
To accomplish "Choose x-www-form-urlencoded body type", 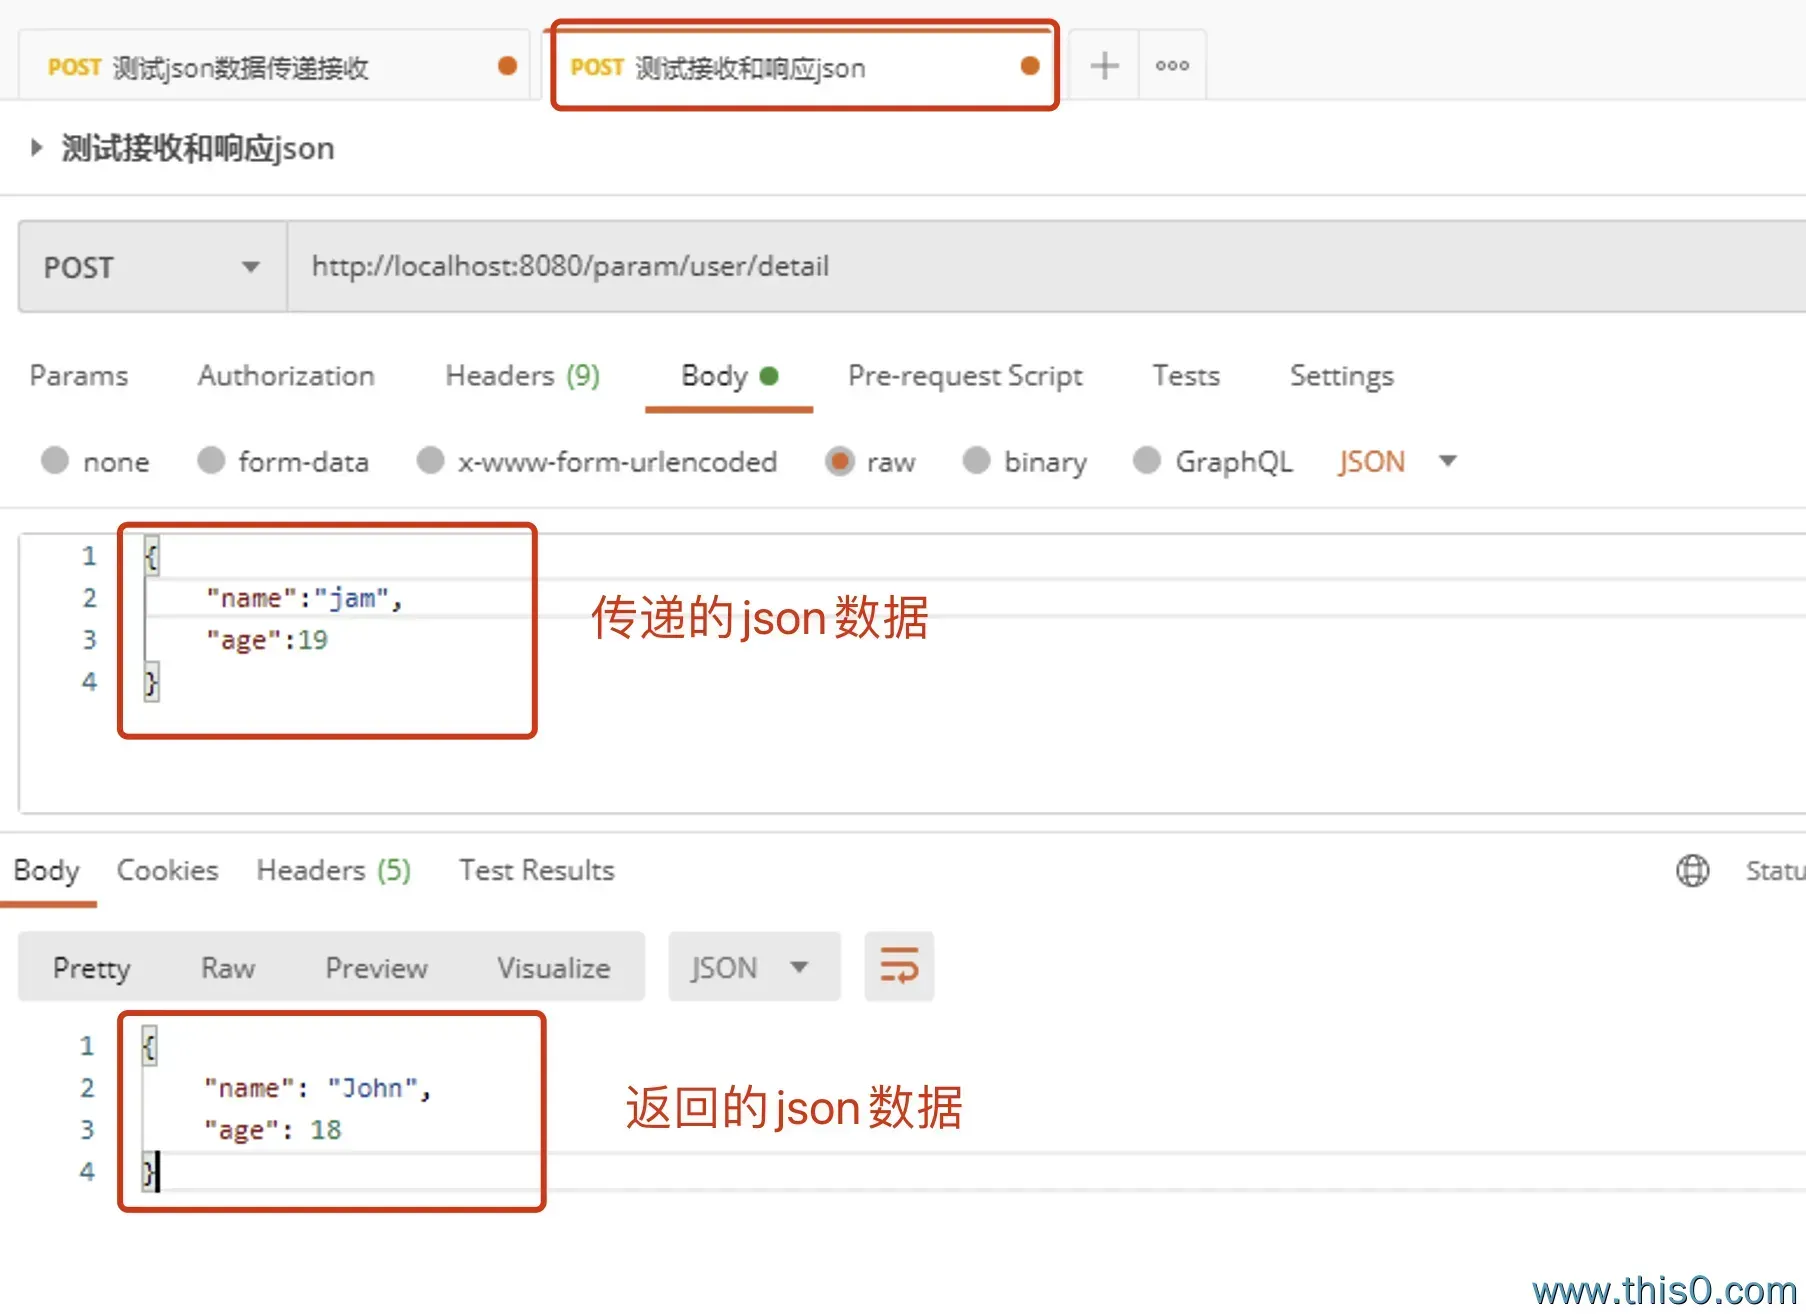I will [x=430, y=461].
